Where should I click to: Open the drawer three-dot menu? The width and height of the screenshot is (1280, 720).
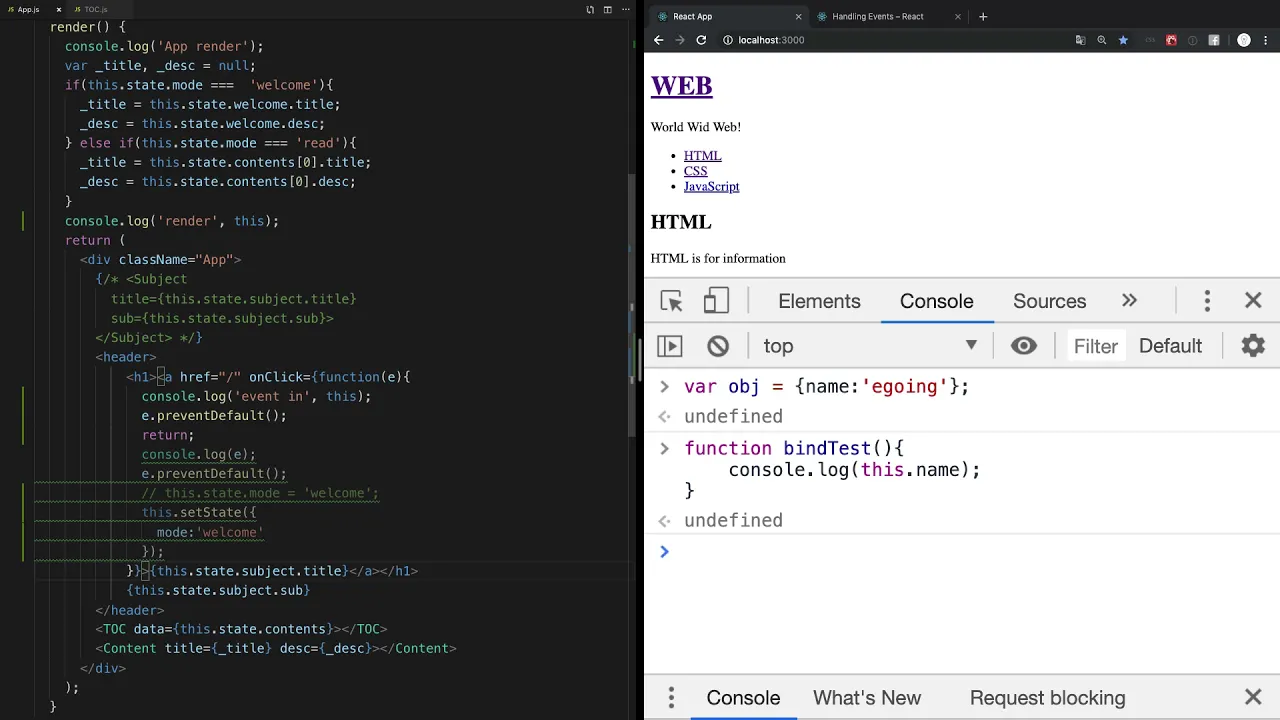[x=671, y=698]
